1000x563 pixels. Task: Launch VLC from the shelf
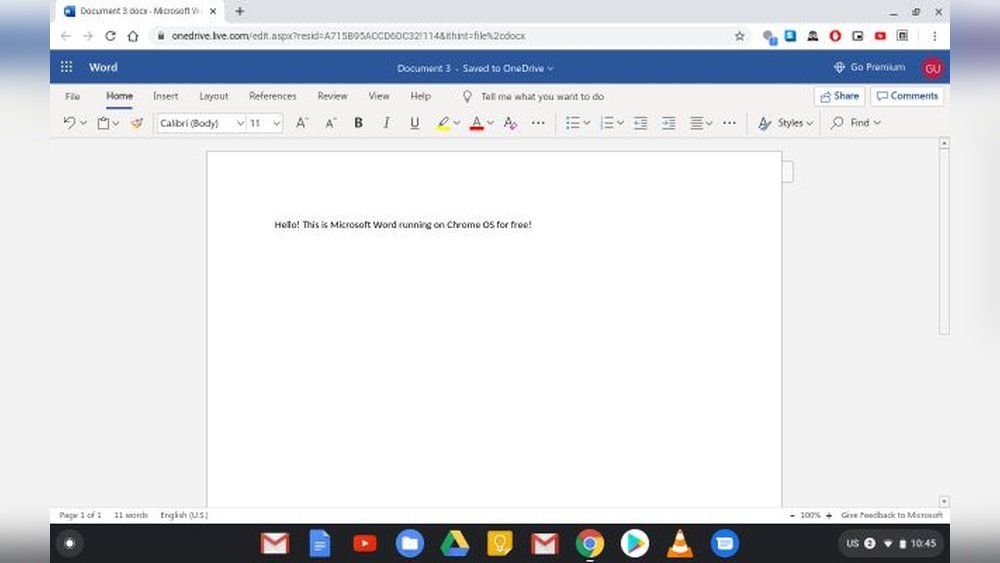point(680,544)
